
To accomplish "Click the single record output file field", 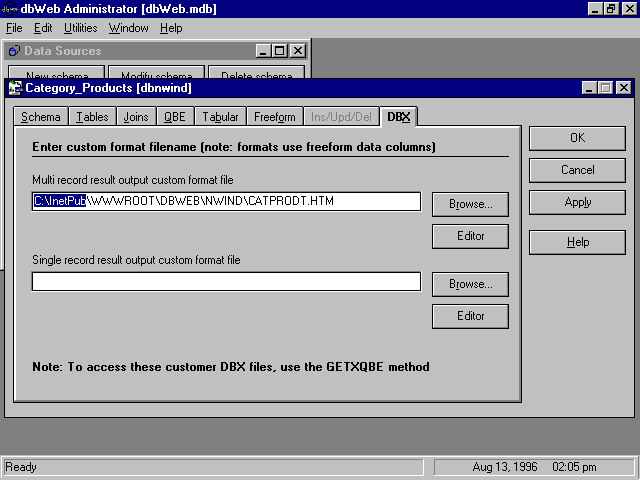I will tap(226, 282).
